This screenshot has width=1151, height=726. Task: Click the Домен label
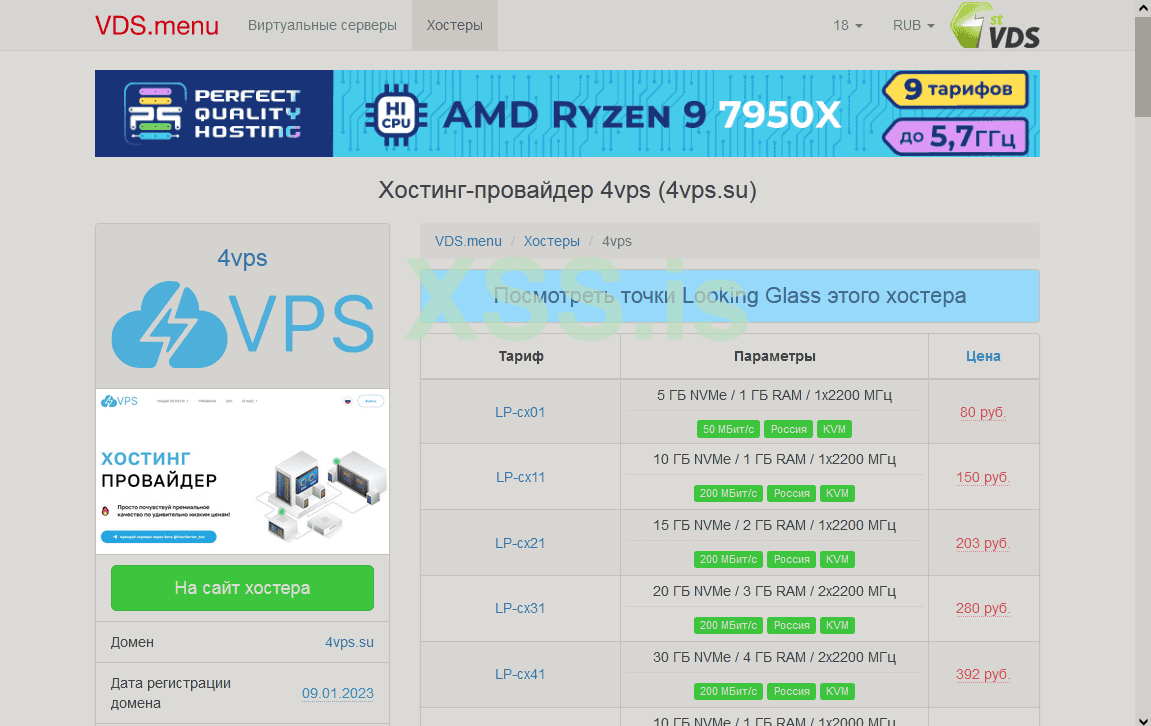pos(132,642)
